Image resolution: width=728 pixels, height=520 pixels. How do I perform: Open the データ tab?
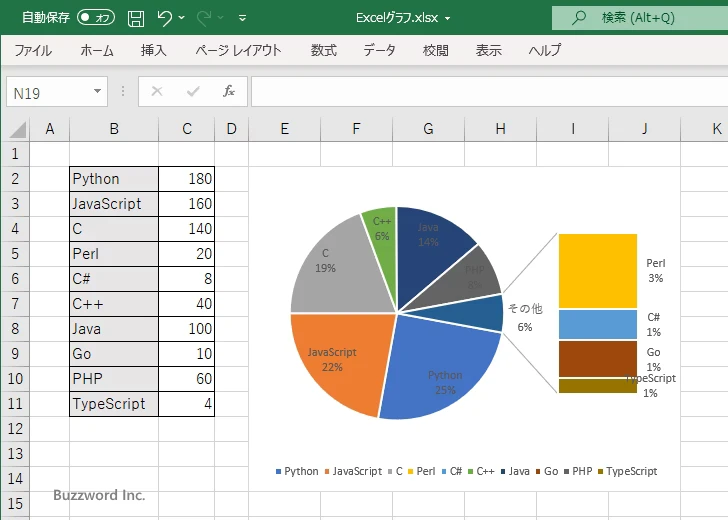(x=379, y=50)
